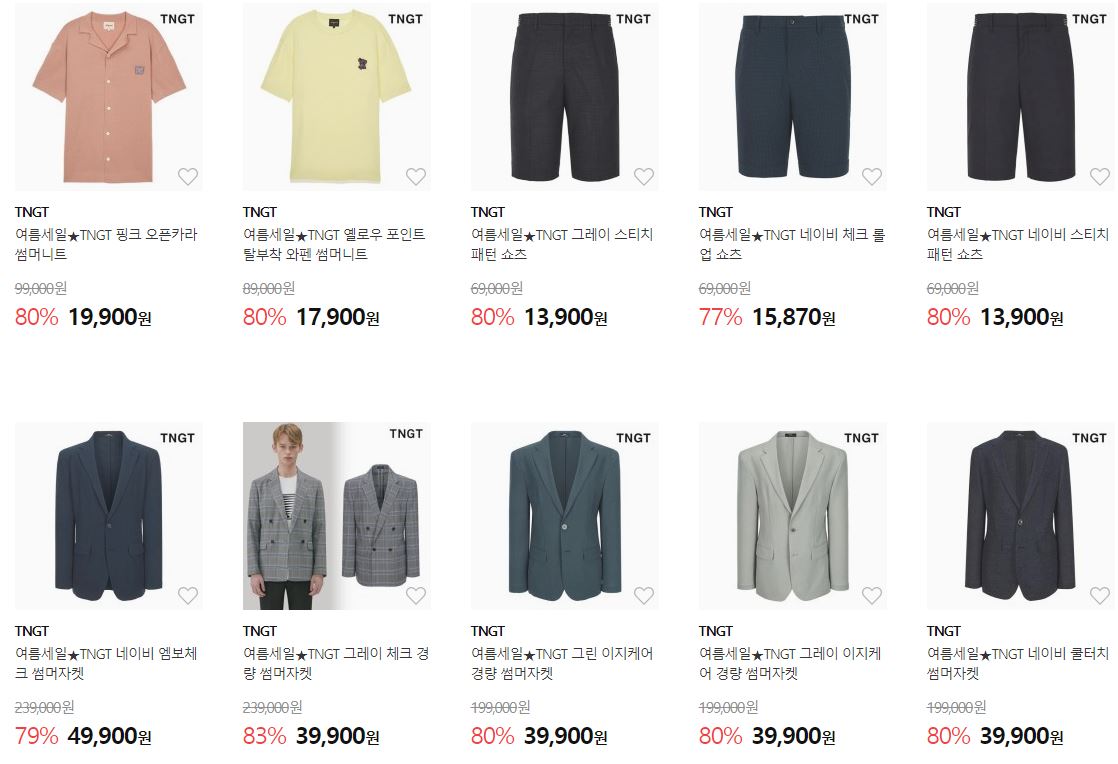
Task: Select the 49,900원 price on the navy emboss jacket
Action: point(110,736)
